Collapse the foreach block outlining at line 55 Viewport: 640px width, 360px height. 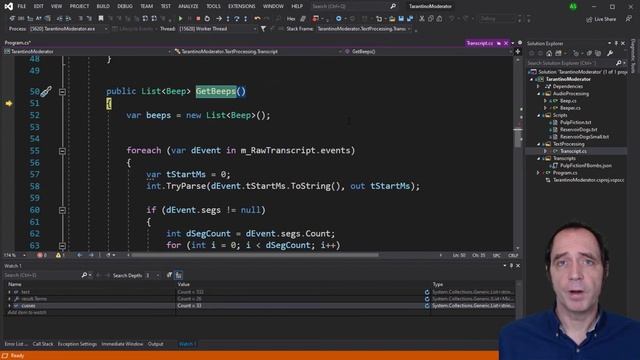tap(62, 151)
